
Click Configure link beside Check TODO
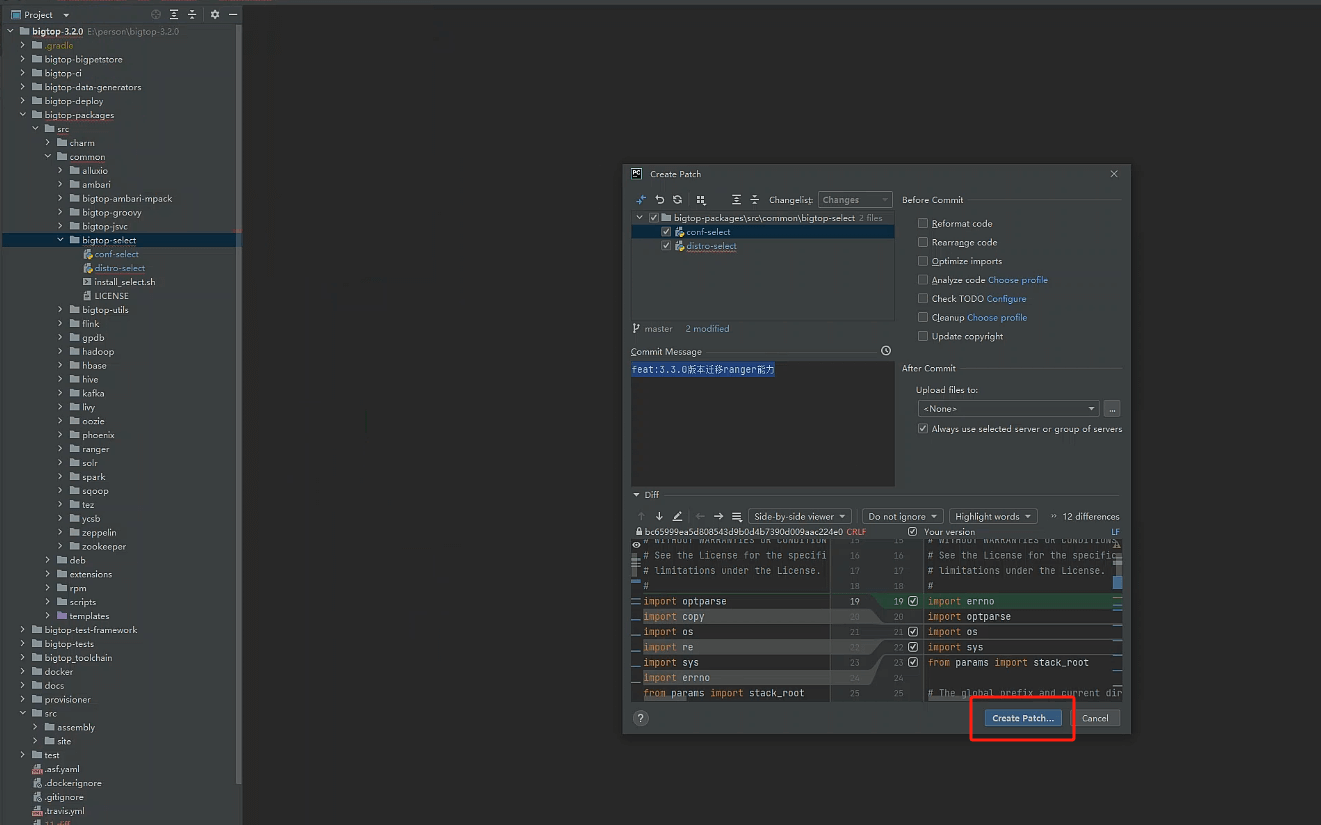tap(1007, 298)
